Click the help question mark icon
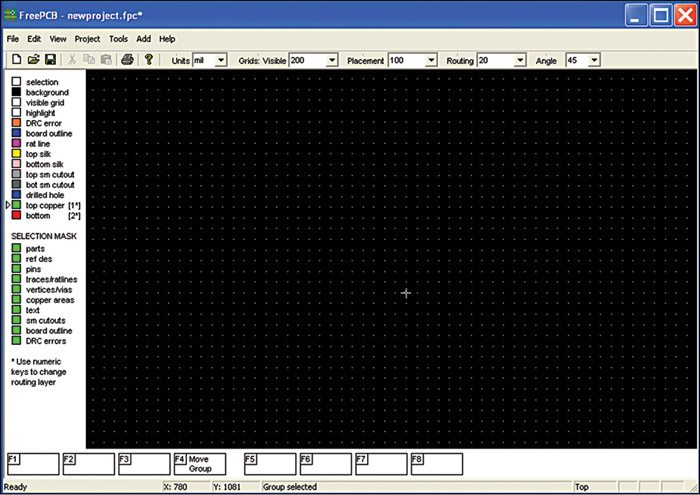This screenshot has height=495, width=700. tap(149, 60)
